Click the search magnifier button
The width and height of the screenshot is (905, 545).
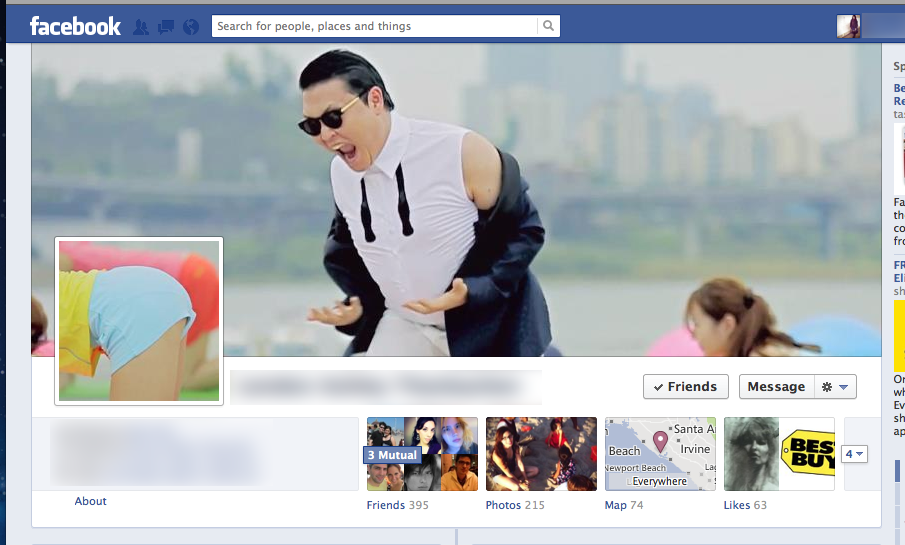tap(548, 26)
